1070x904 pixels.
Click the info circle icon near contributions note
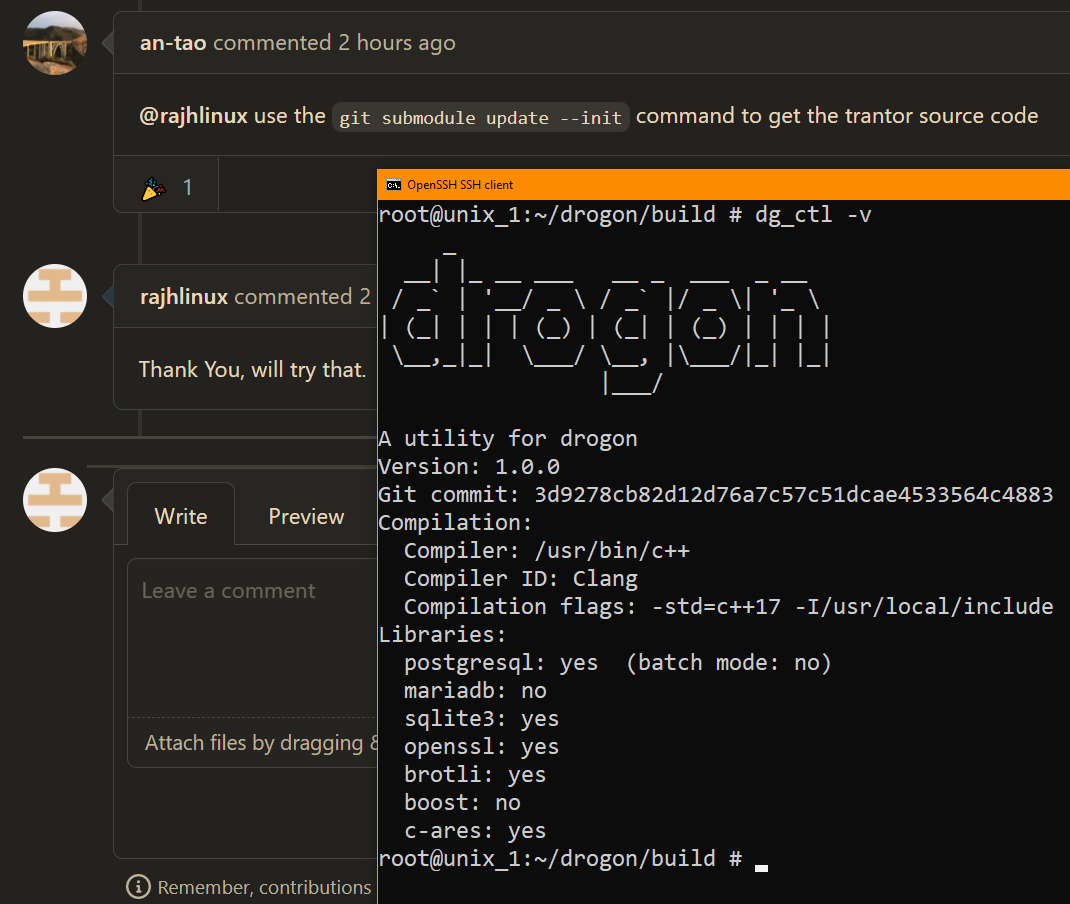[137, 886]
